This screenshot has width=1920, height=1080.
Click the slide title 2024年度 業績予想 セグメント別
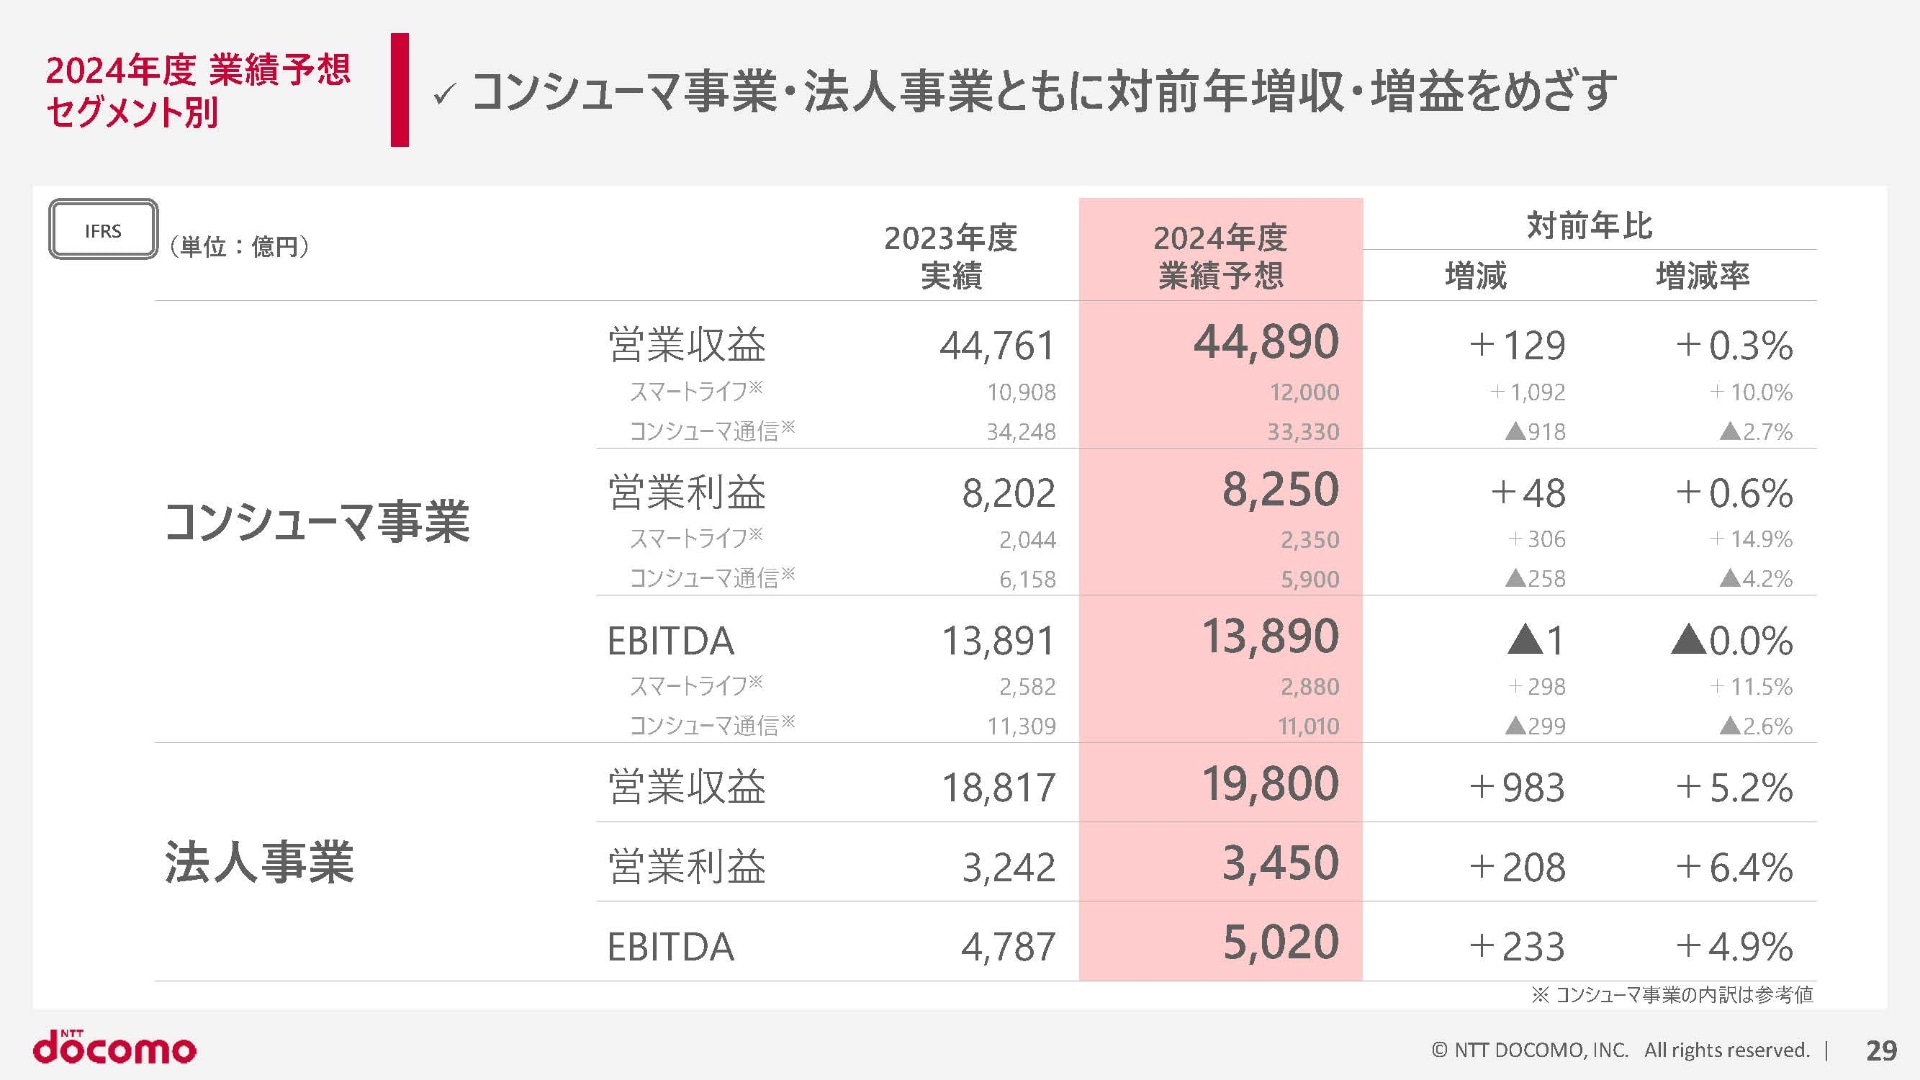pyautogui.click(x=198, y=90)
